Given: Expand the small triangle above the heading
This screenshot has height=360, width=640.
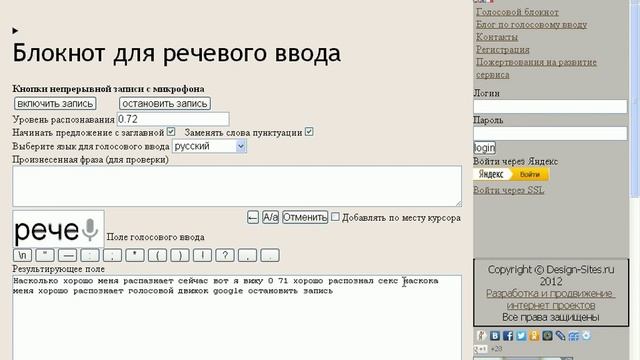Looking at the screenshot, I should coord(15,31).
